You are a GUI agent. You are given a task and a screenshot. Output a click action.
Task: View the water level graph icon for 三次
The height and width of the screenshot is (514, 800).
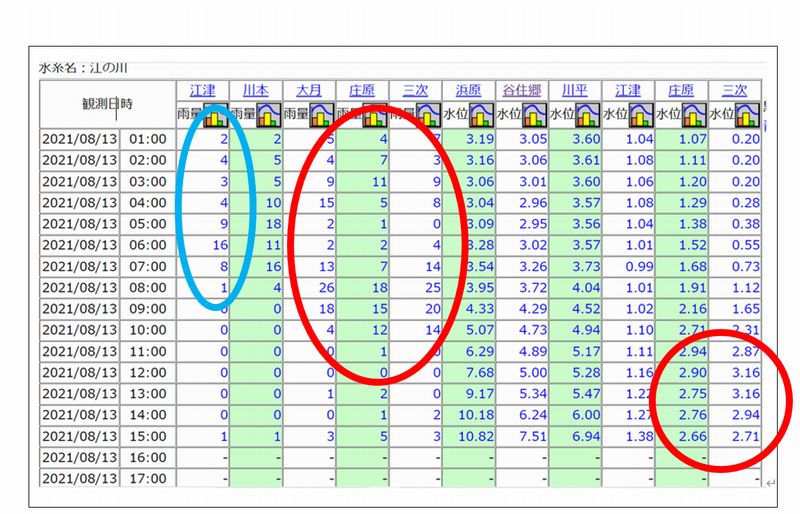pyautogui.click(x=748, y=114)
